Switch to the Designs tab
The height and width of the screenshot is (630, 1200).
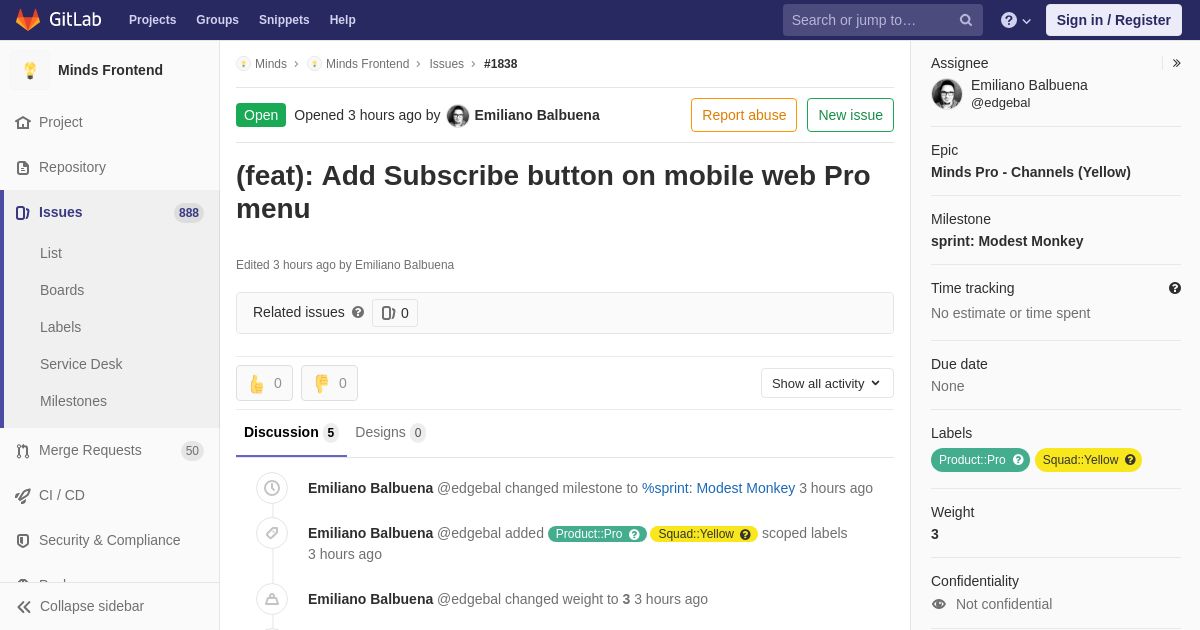point(390,432)
